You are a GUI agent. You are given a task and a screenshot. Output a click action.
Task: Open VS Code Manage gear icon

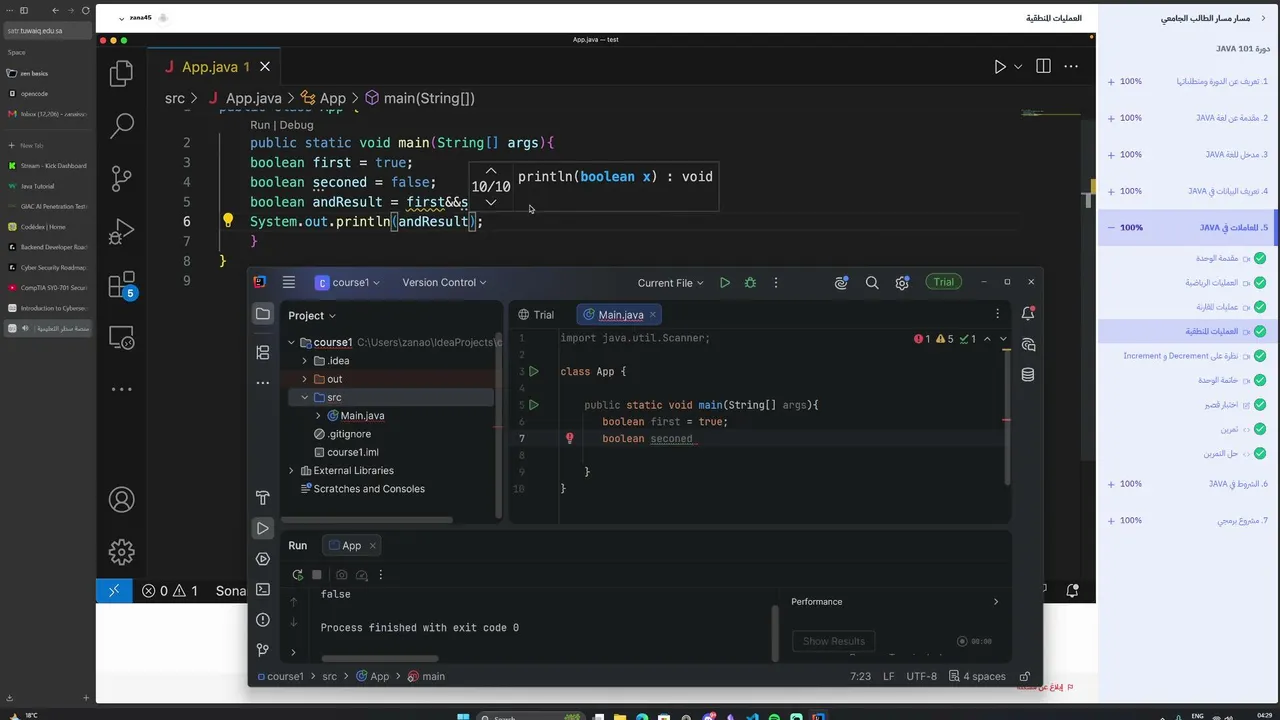pyautogui.click(x=121, y=551)
